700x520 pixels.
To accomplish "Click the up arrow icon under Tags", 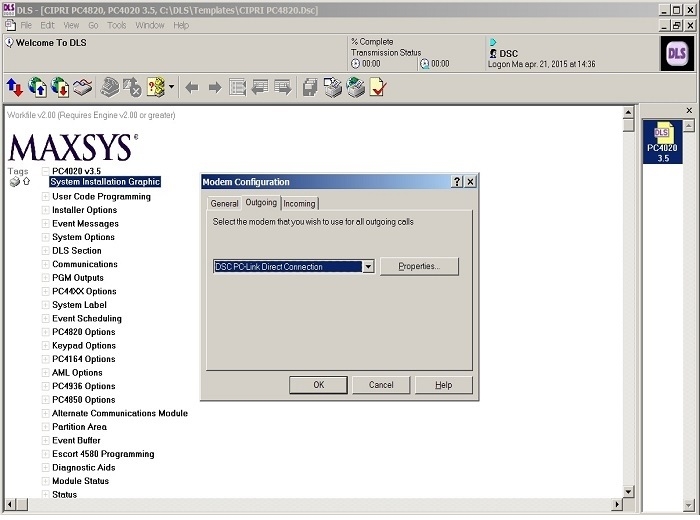I will tap(26, 181).
